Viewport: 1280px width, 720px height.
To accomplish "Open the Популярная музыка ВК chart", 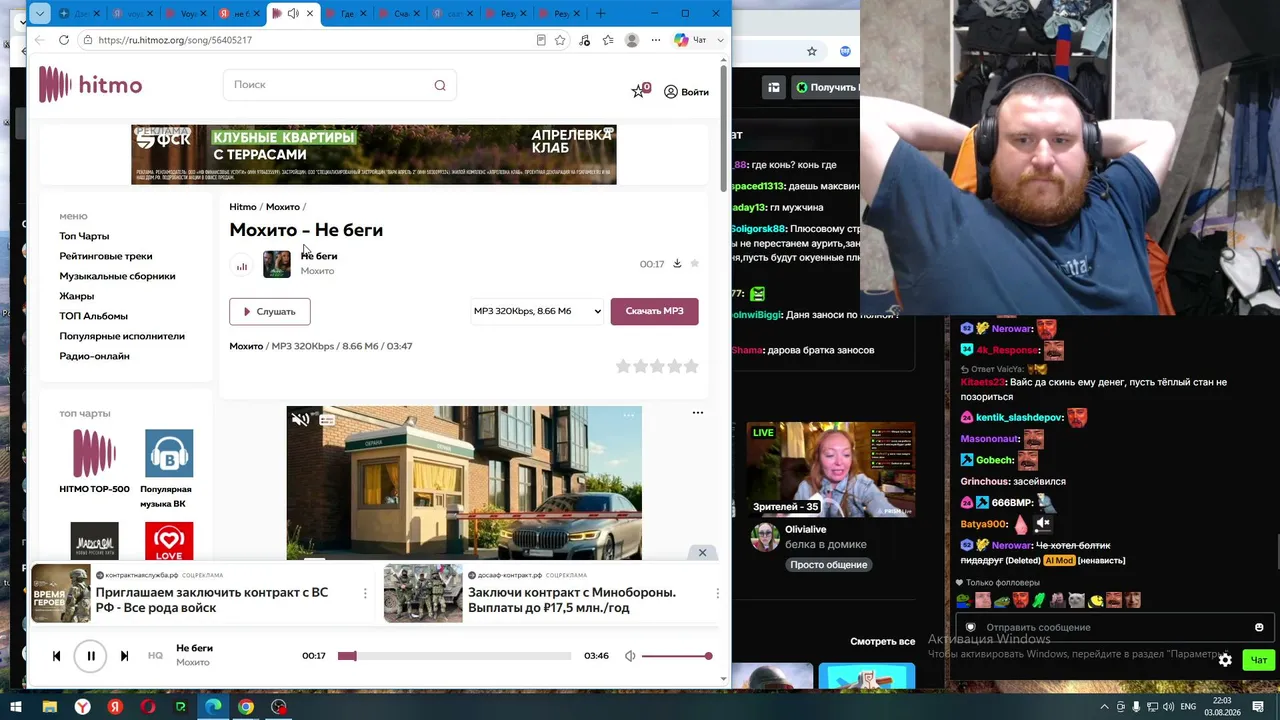I will tap(169, 453).
